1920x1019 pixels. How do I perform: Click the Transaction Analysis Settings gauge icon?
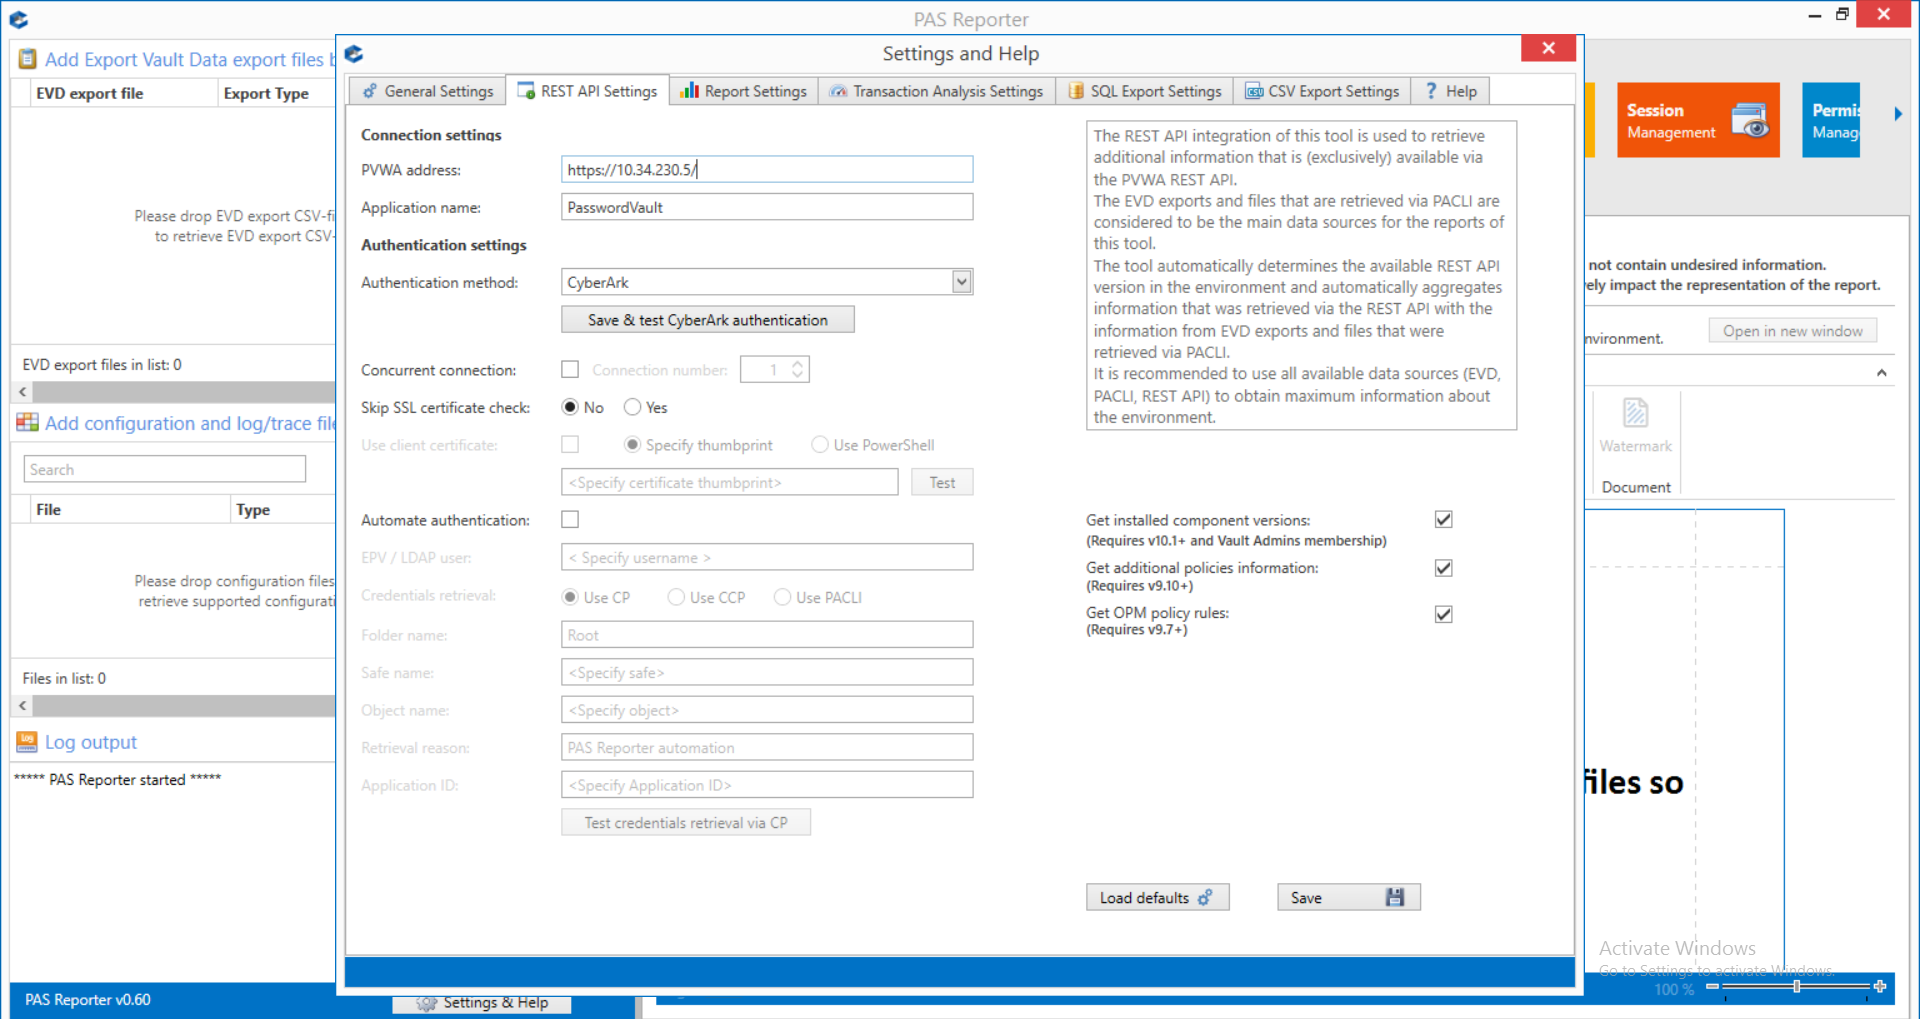[838, 91]
